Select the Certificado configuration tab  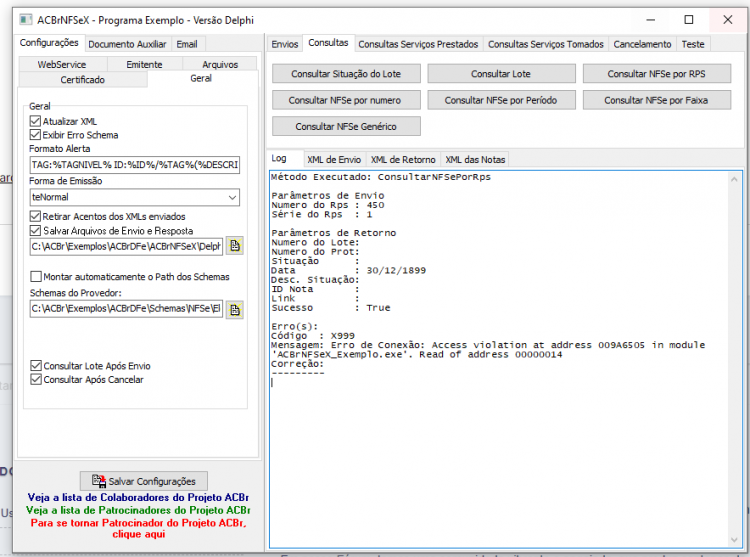pos(83,79)
